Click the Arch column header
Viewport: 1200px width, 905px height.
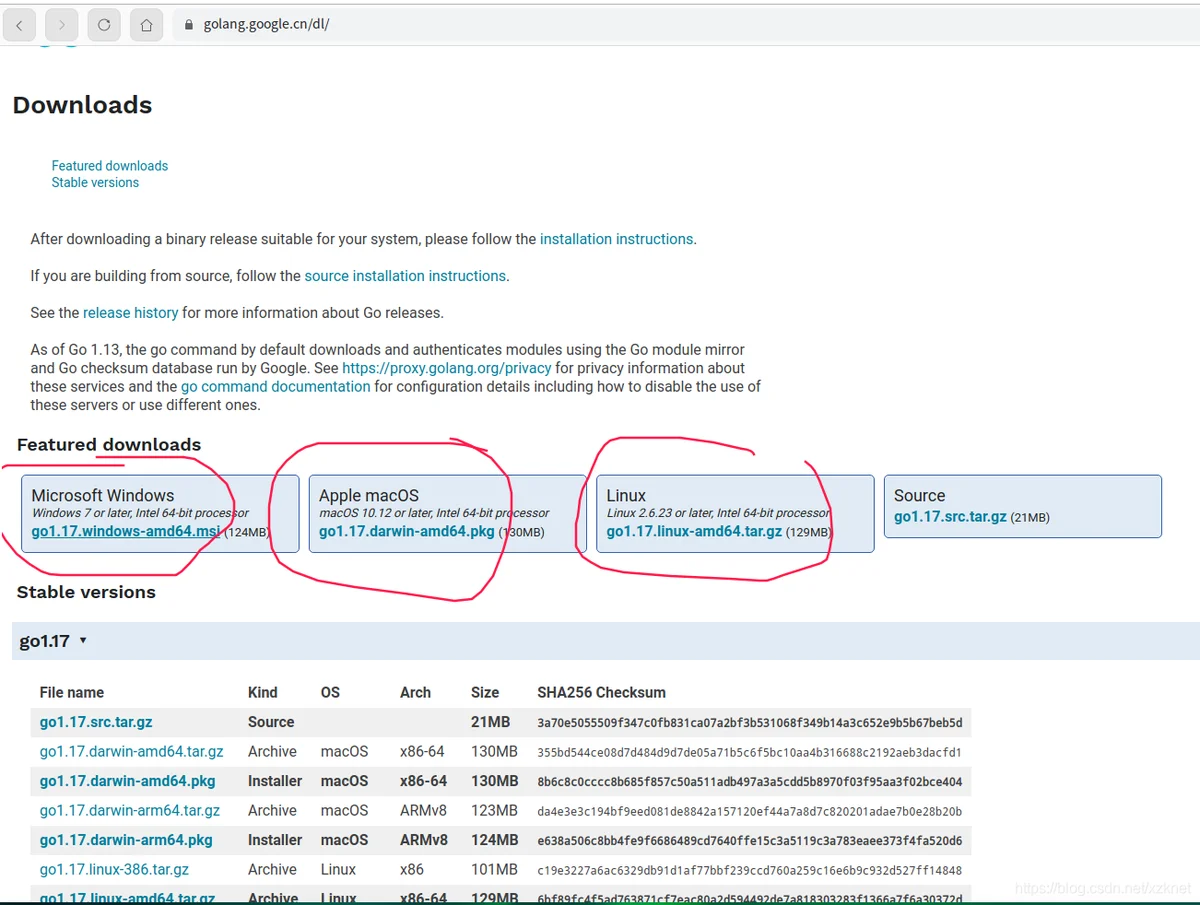point(415,693)
